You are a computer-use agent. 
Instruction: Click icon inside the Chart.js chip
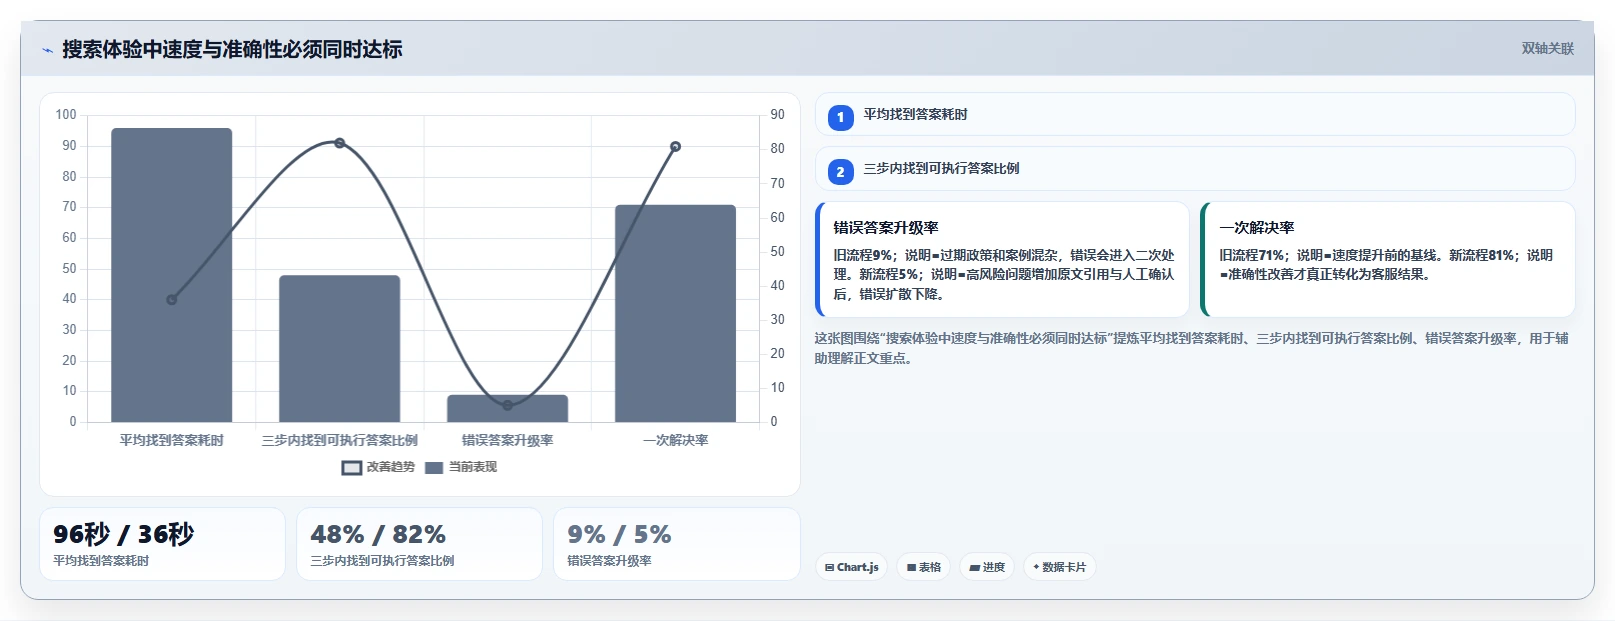click(x=829, y=567)
